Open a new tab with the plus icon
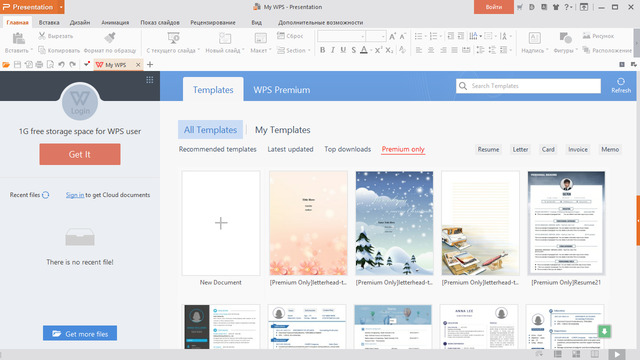Image resolution: width=640 pixels, height=360 pixels. point(150,64)
